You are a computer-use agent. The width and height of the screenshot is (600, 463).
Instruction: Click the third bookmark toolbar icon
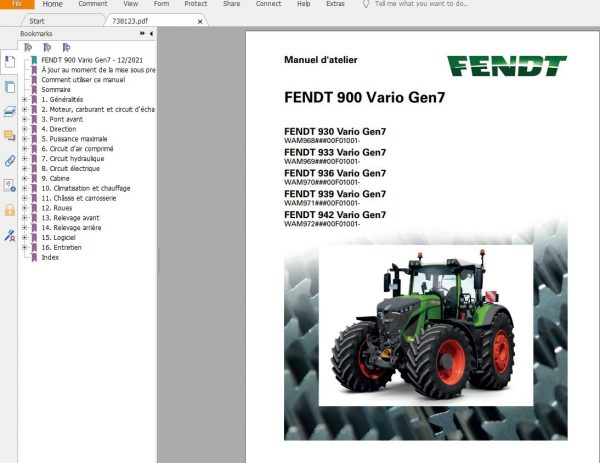click(x=66, y=47)
